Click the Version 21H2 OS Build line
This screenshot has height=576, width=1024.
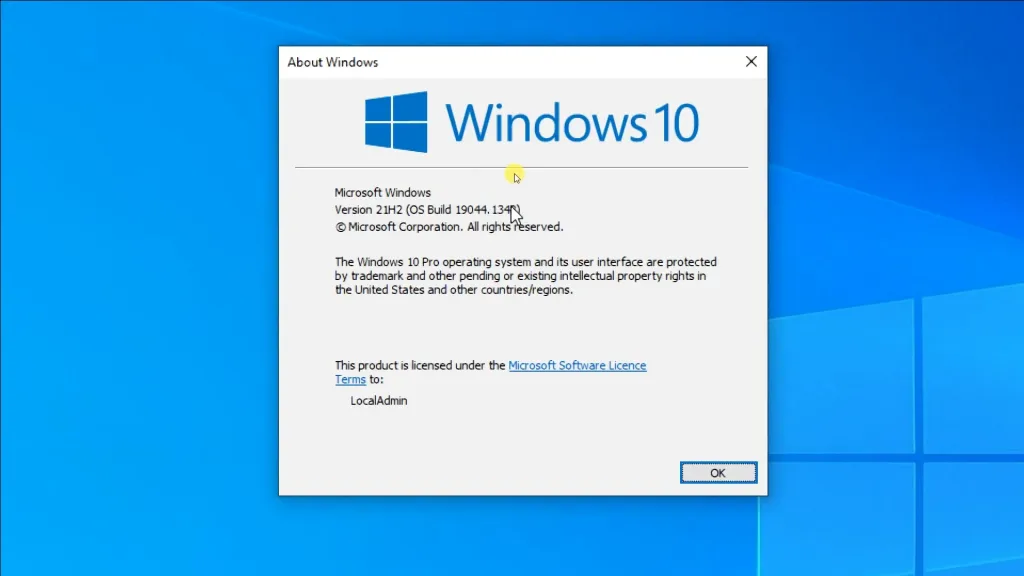coord(428,210)
